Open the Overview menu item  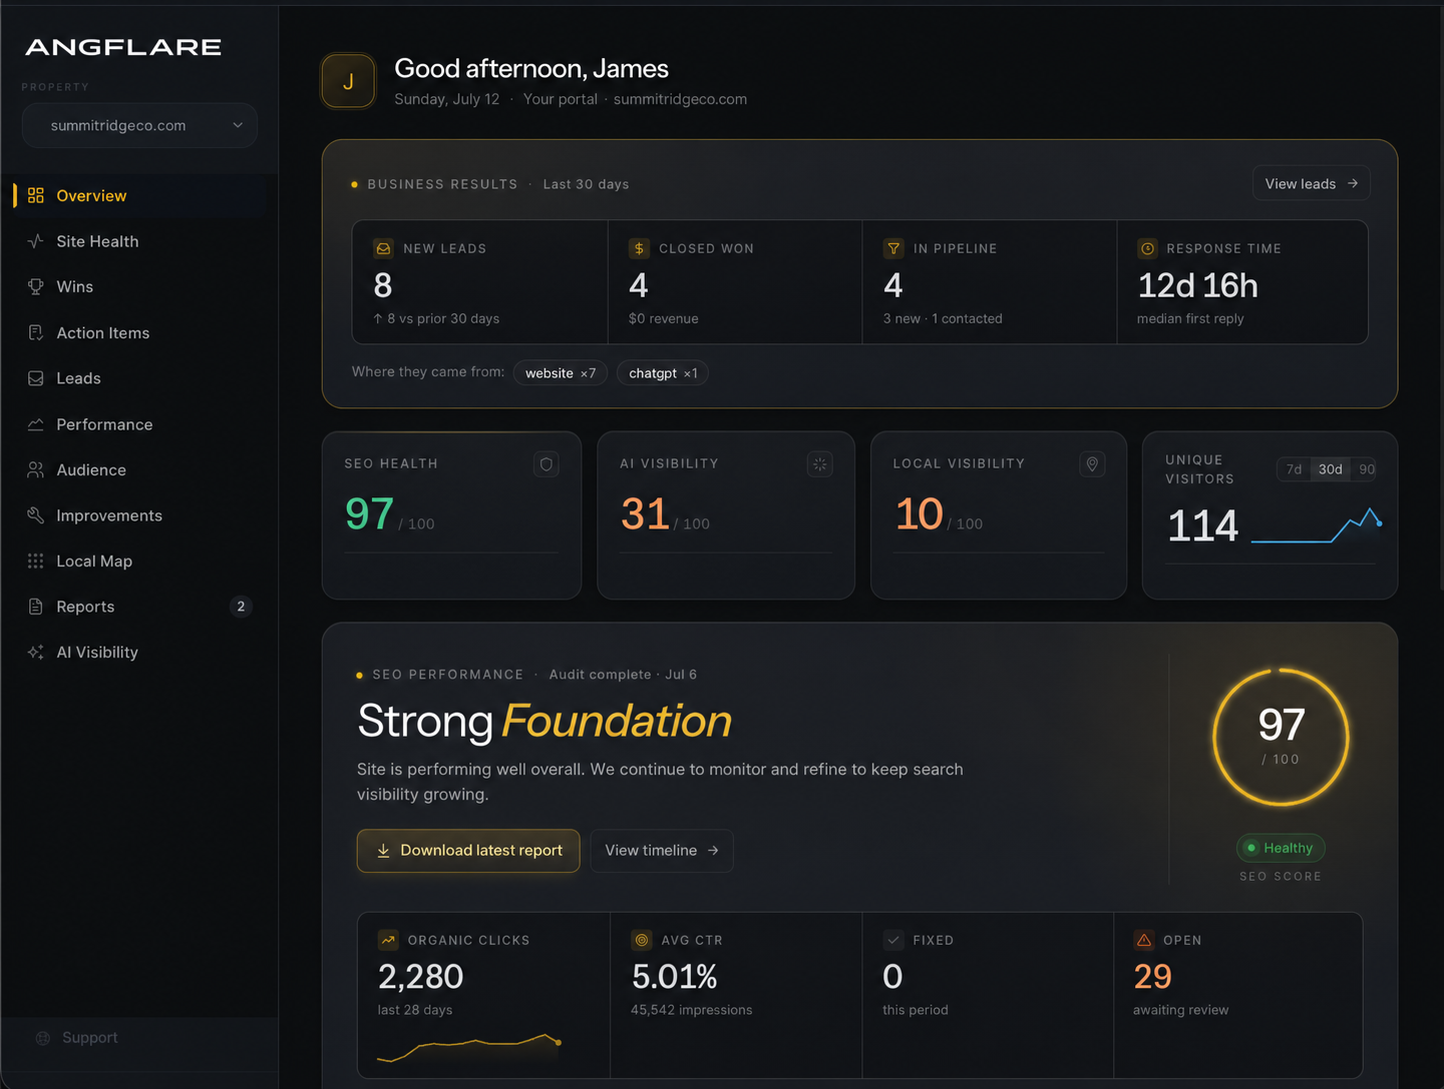(139, 196)
